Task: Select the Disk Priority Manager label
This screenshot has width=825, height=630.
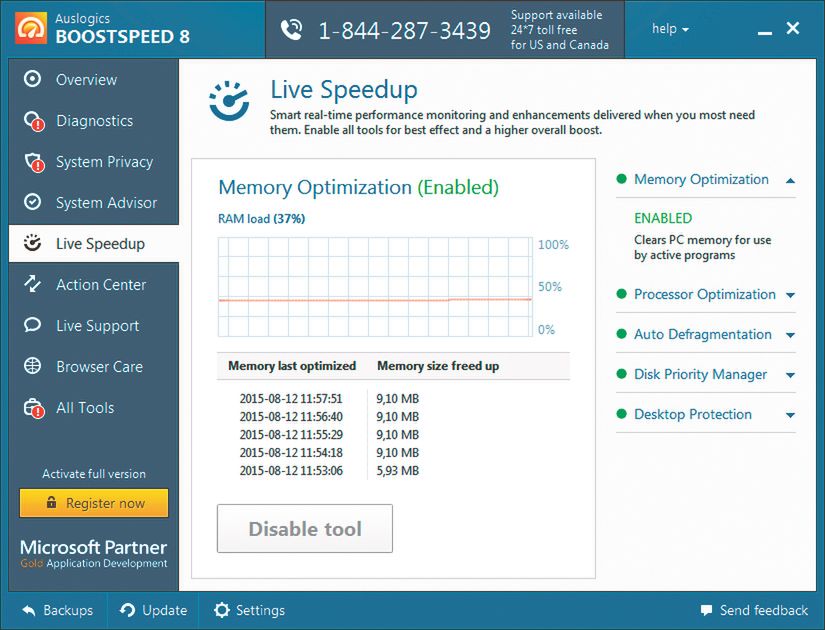Action: pos(700,374)
